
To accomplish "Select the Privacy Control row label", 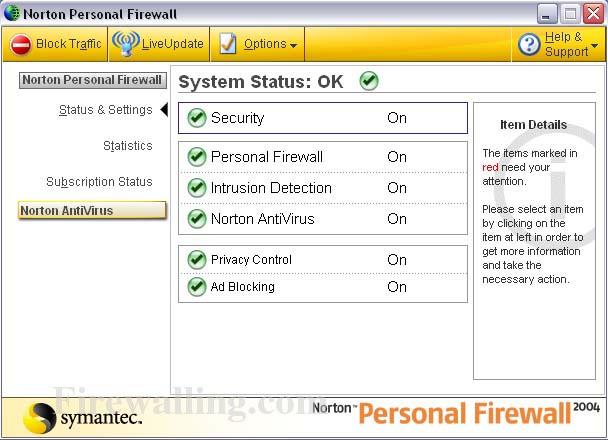I will pyautogui.click(x=251, y=260).
